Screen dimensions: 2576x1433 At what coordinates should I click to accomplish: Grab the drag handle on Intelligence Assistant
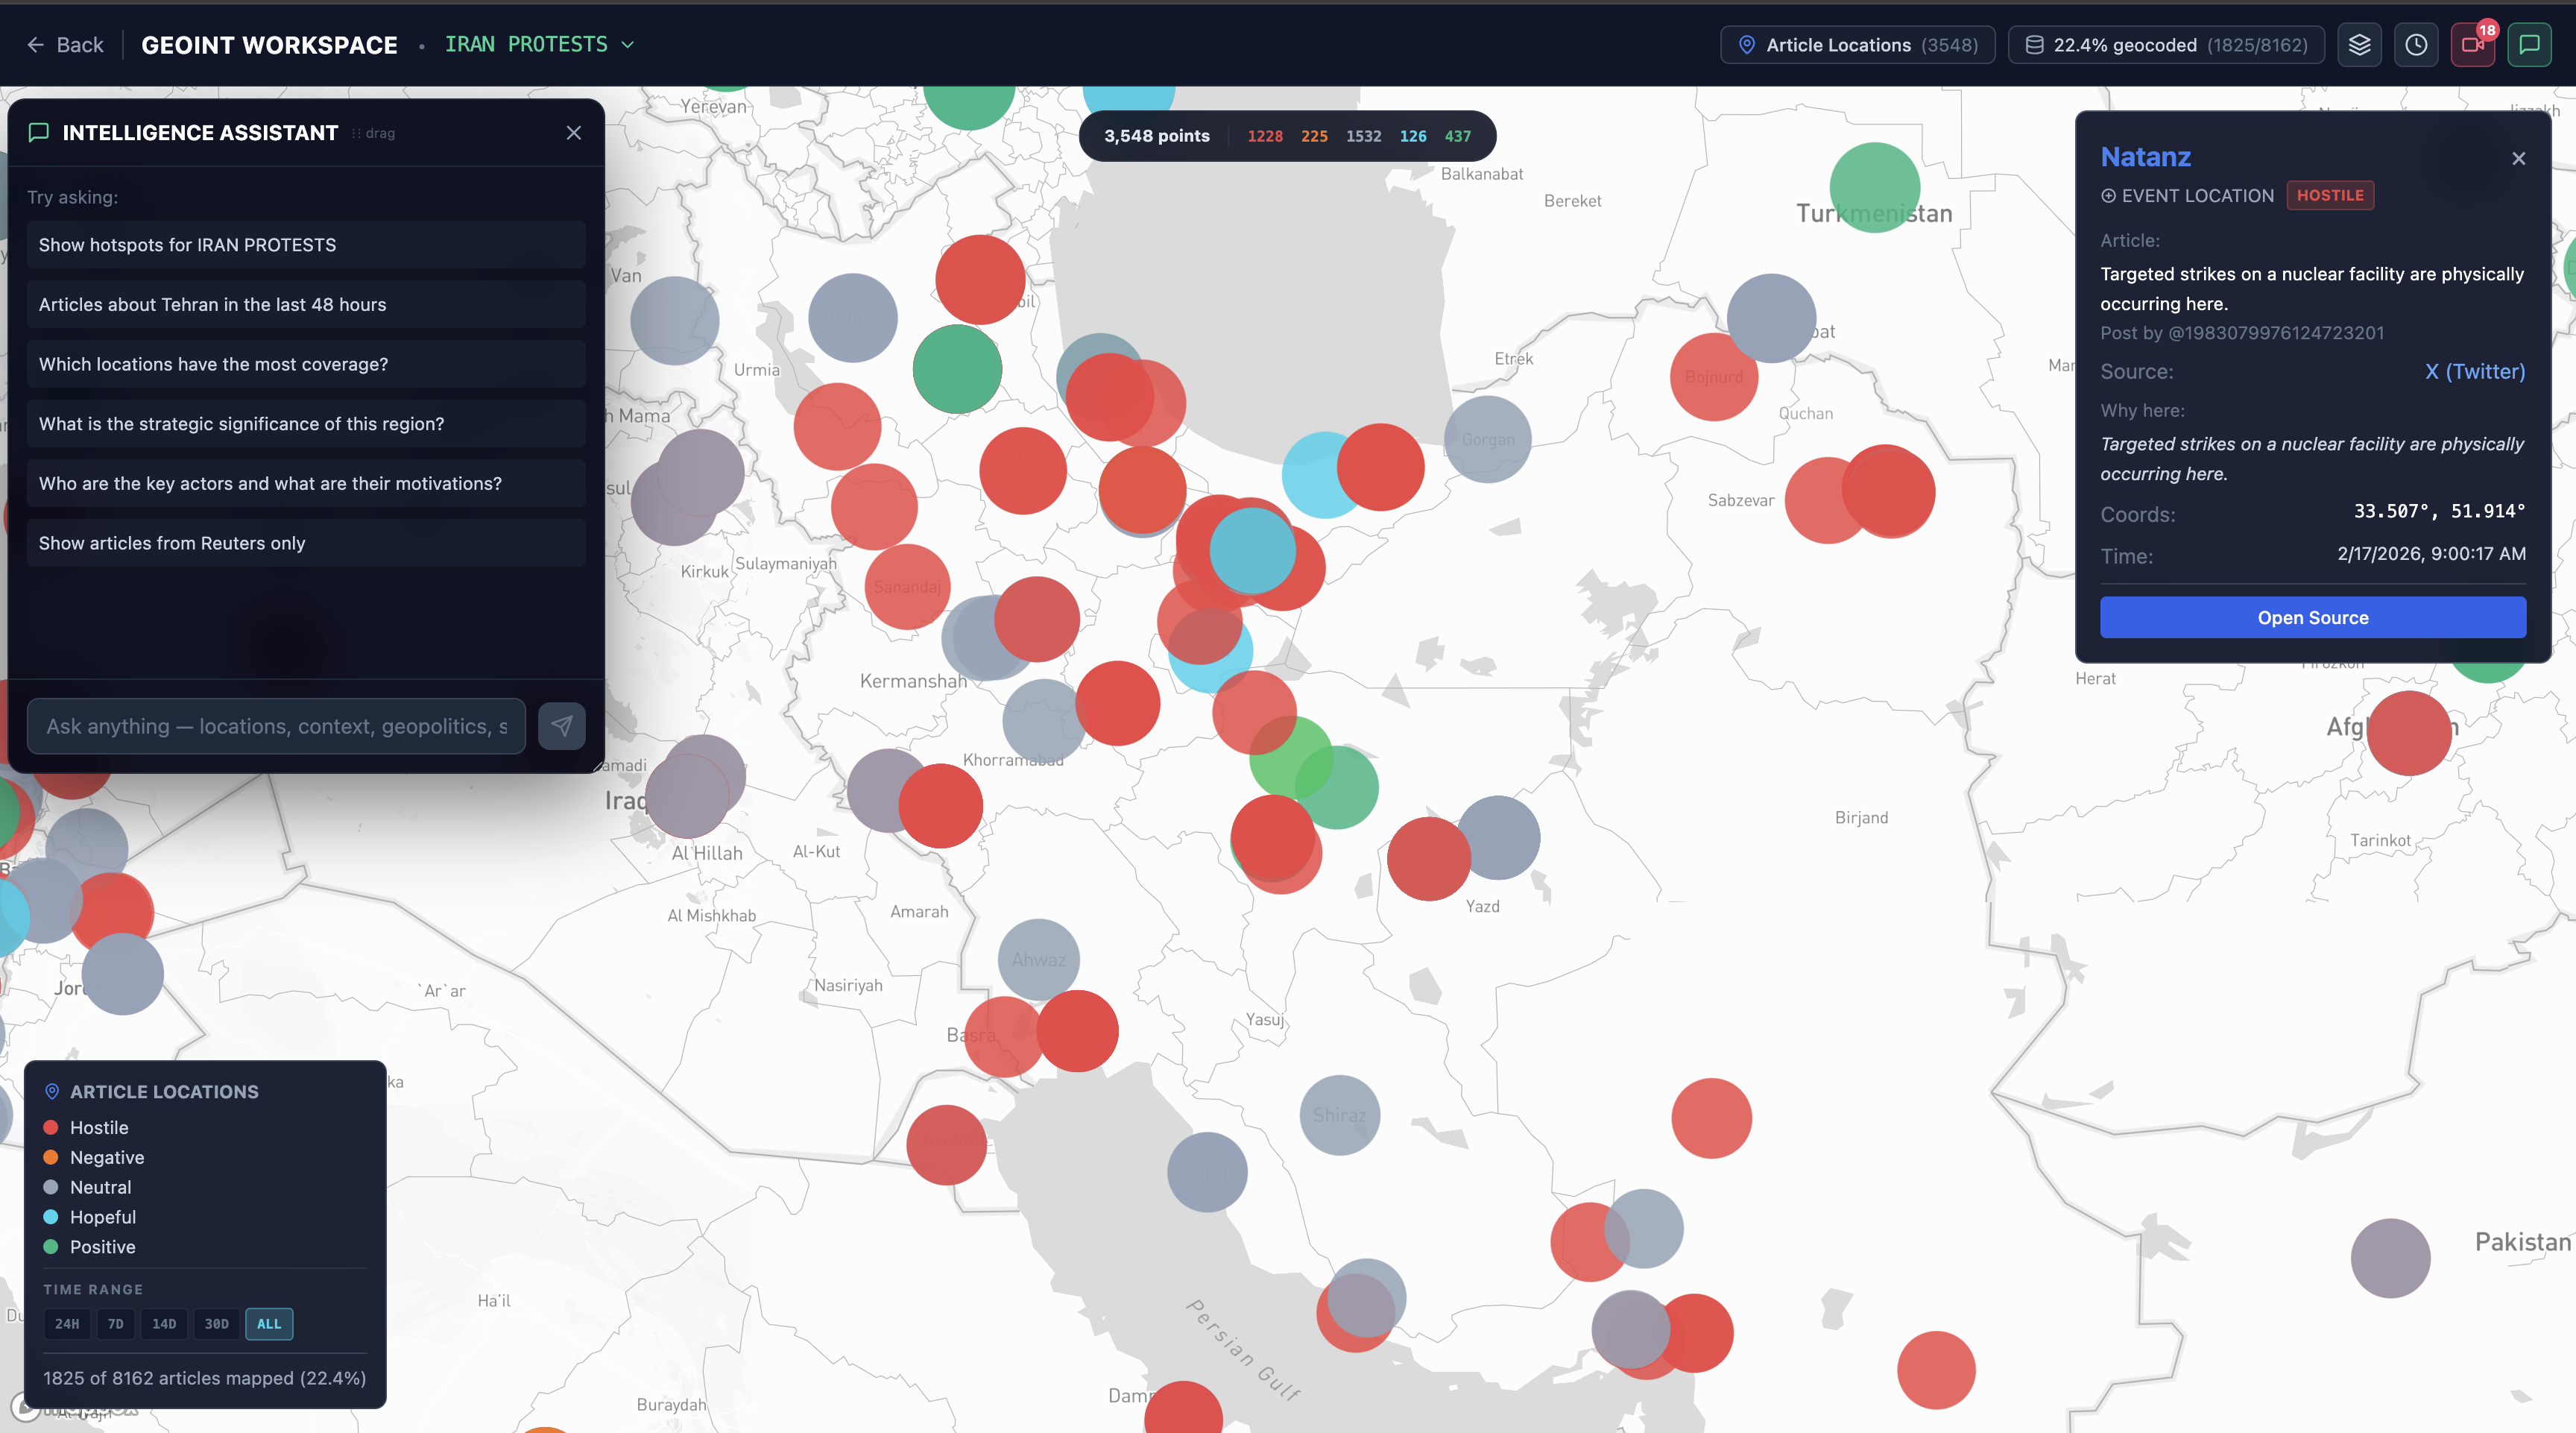click(373, 132)
